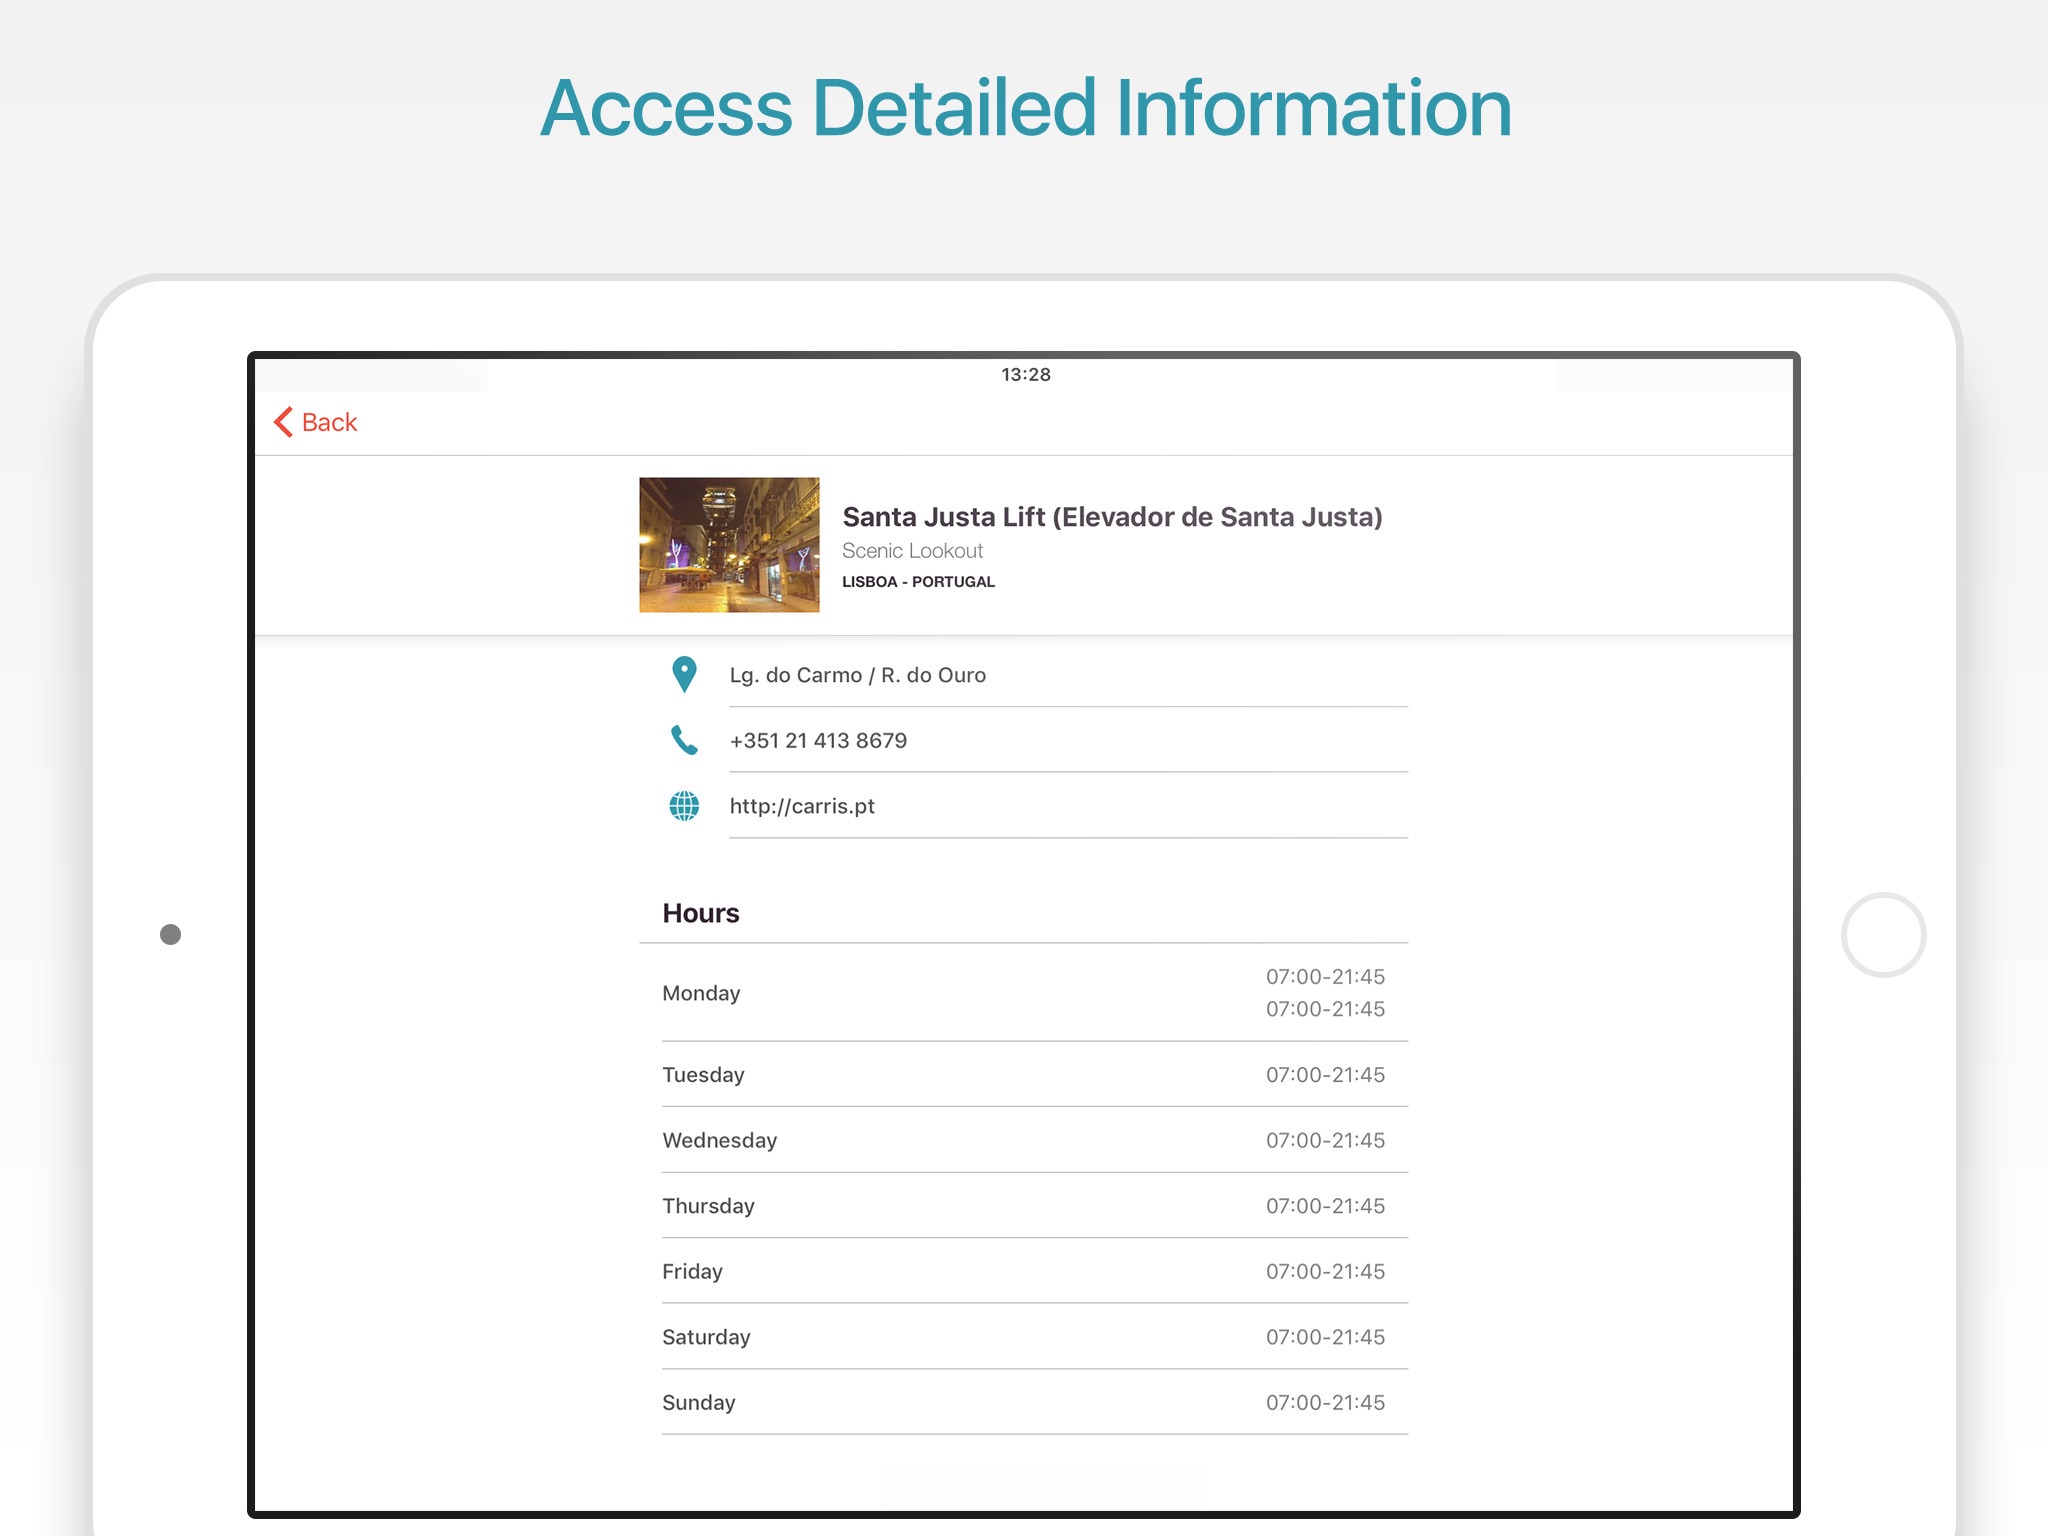
Task: Select the Saturday hours row
Action: [x=1023, y=1337]
